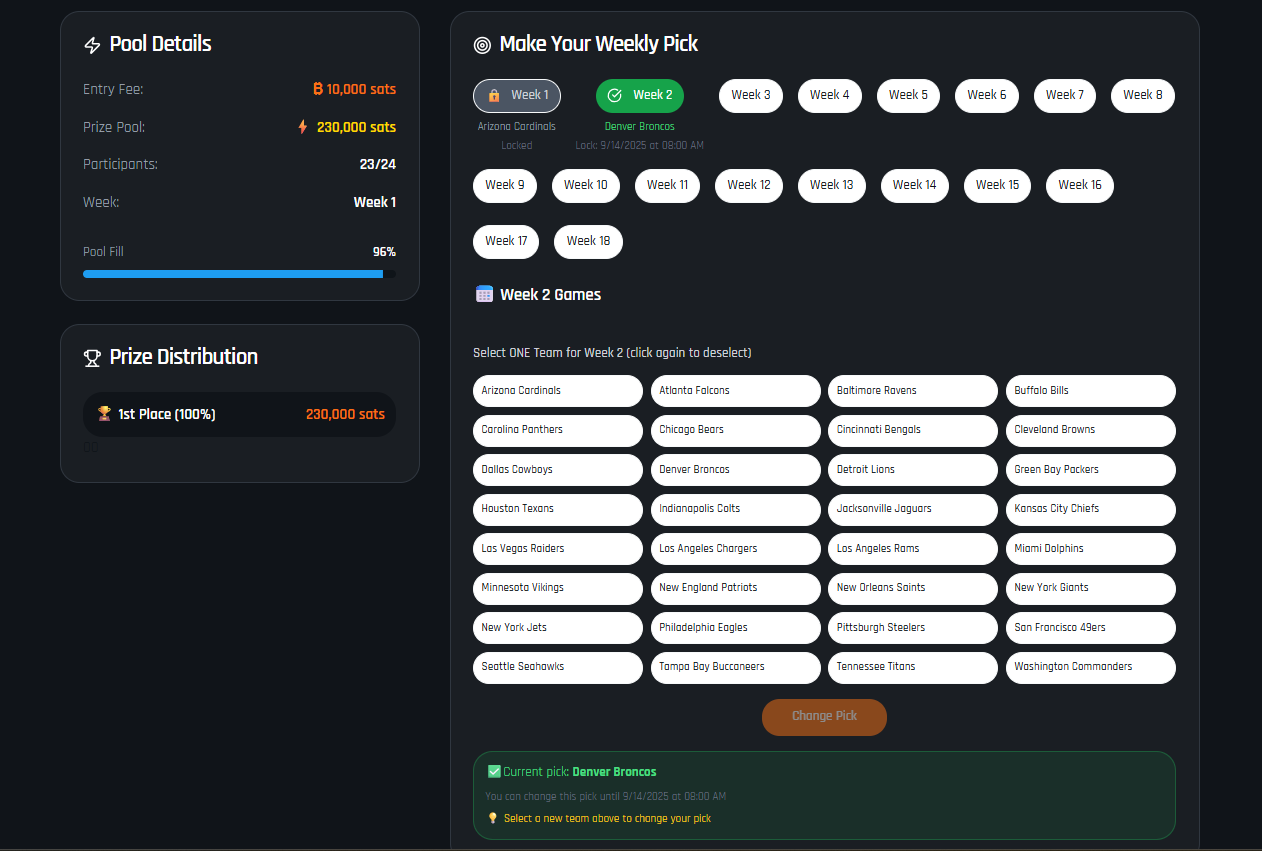
Task: Click the gold trophy emoji by 1st Place
Action: click(104, 413)
